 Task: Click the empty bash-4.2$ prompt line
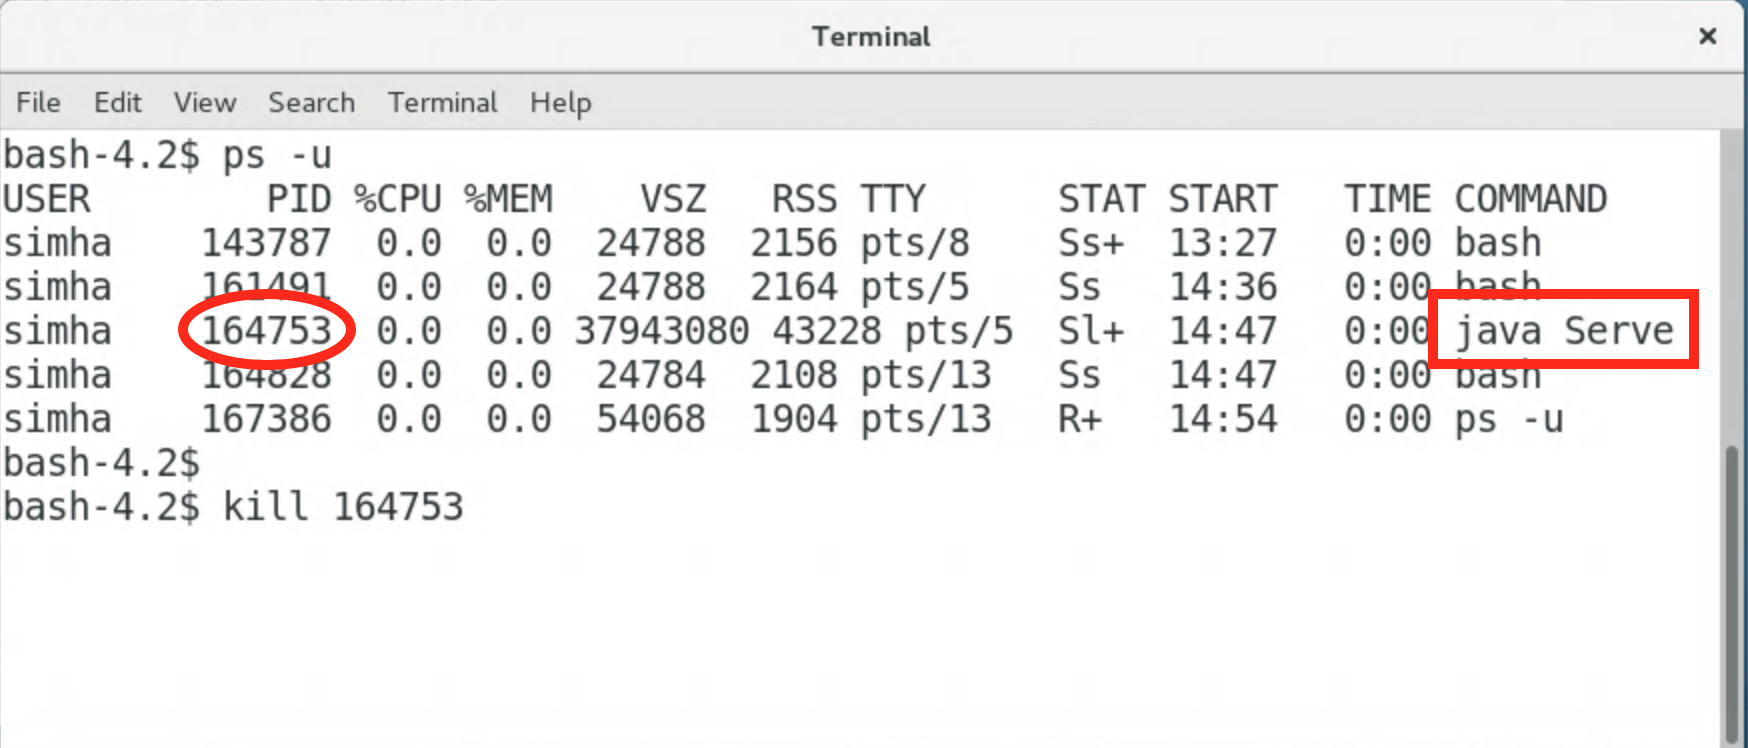[x=102, y=463]
